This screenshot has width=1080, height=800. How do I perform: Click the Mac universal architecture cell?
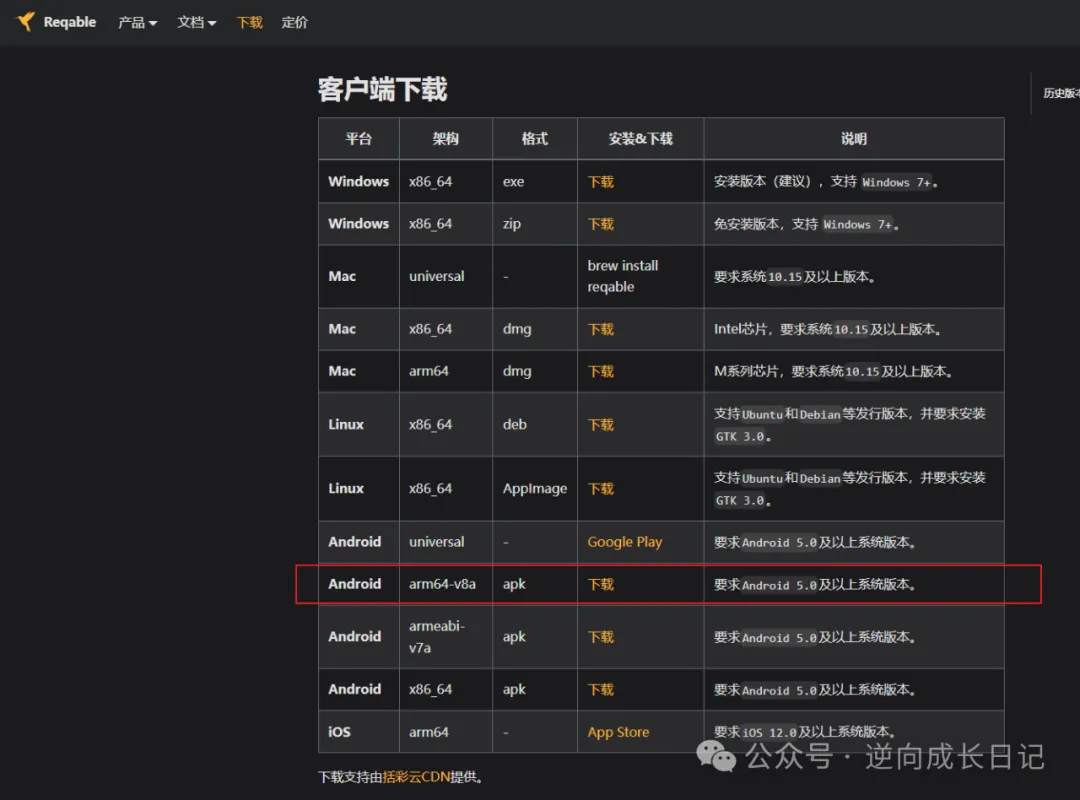pos(446,276)
